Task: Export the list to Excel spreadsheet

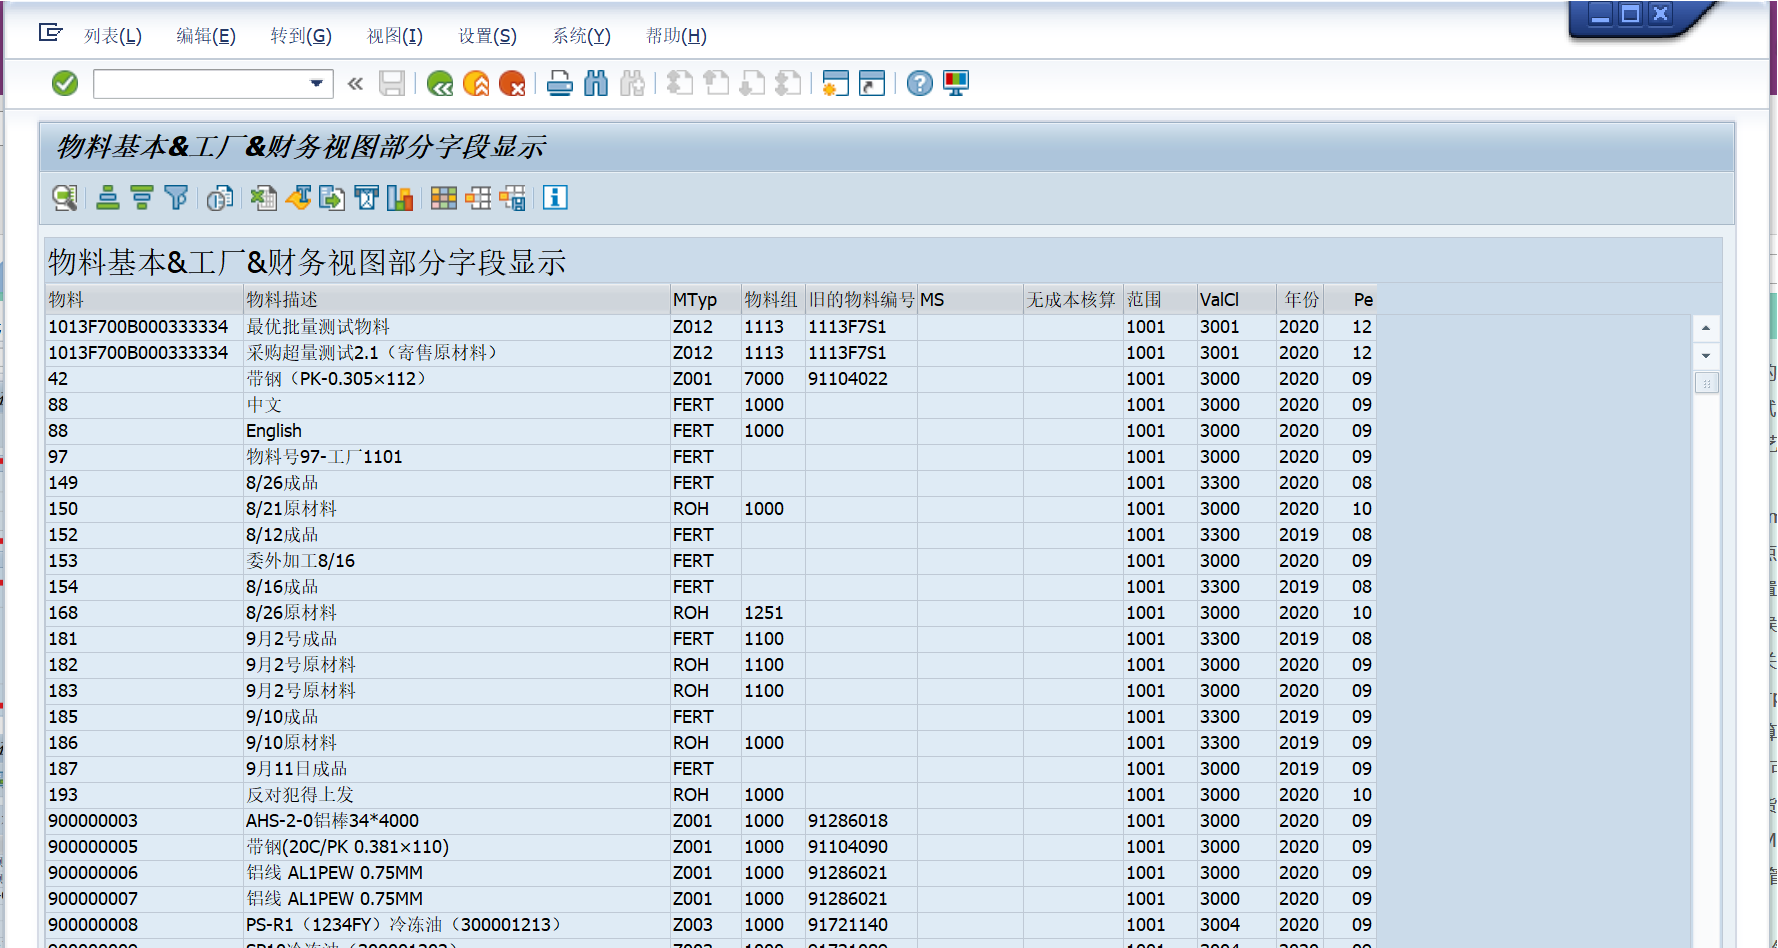Action: [x=263, y=198]
